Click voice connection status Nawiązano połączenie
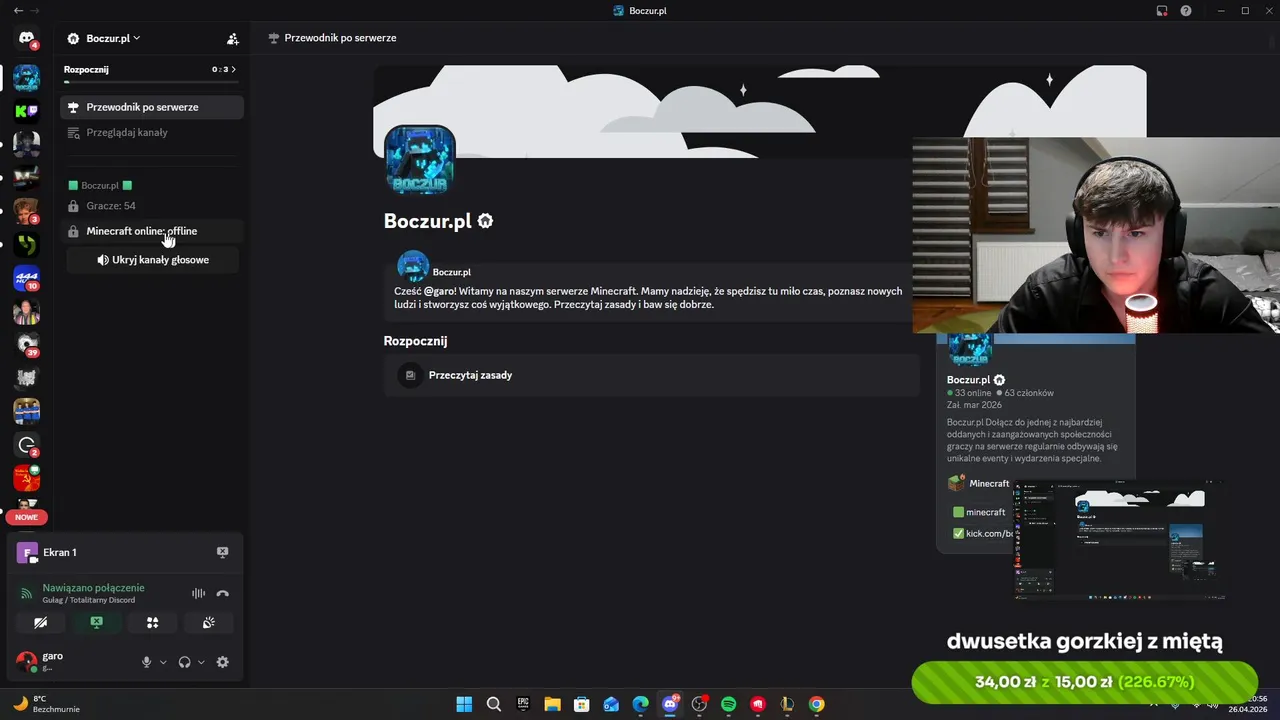Screen dimensions: 1280x720 93,588
